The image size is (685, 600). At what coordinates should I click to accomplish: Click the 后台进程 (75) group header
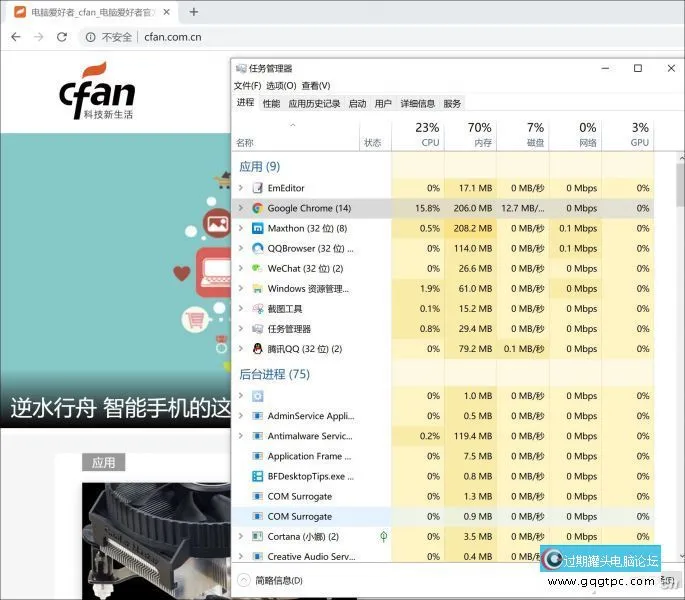(274, 375)
